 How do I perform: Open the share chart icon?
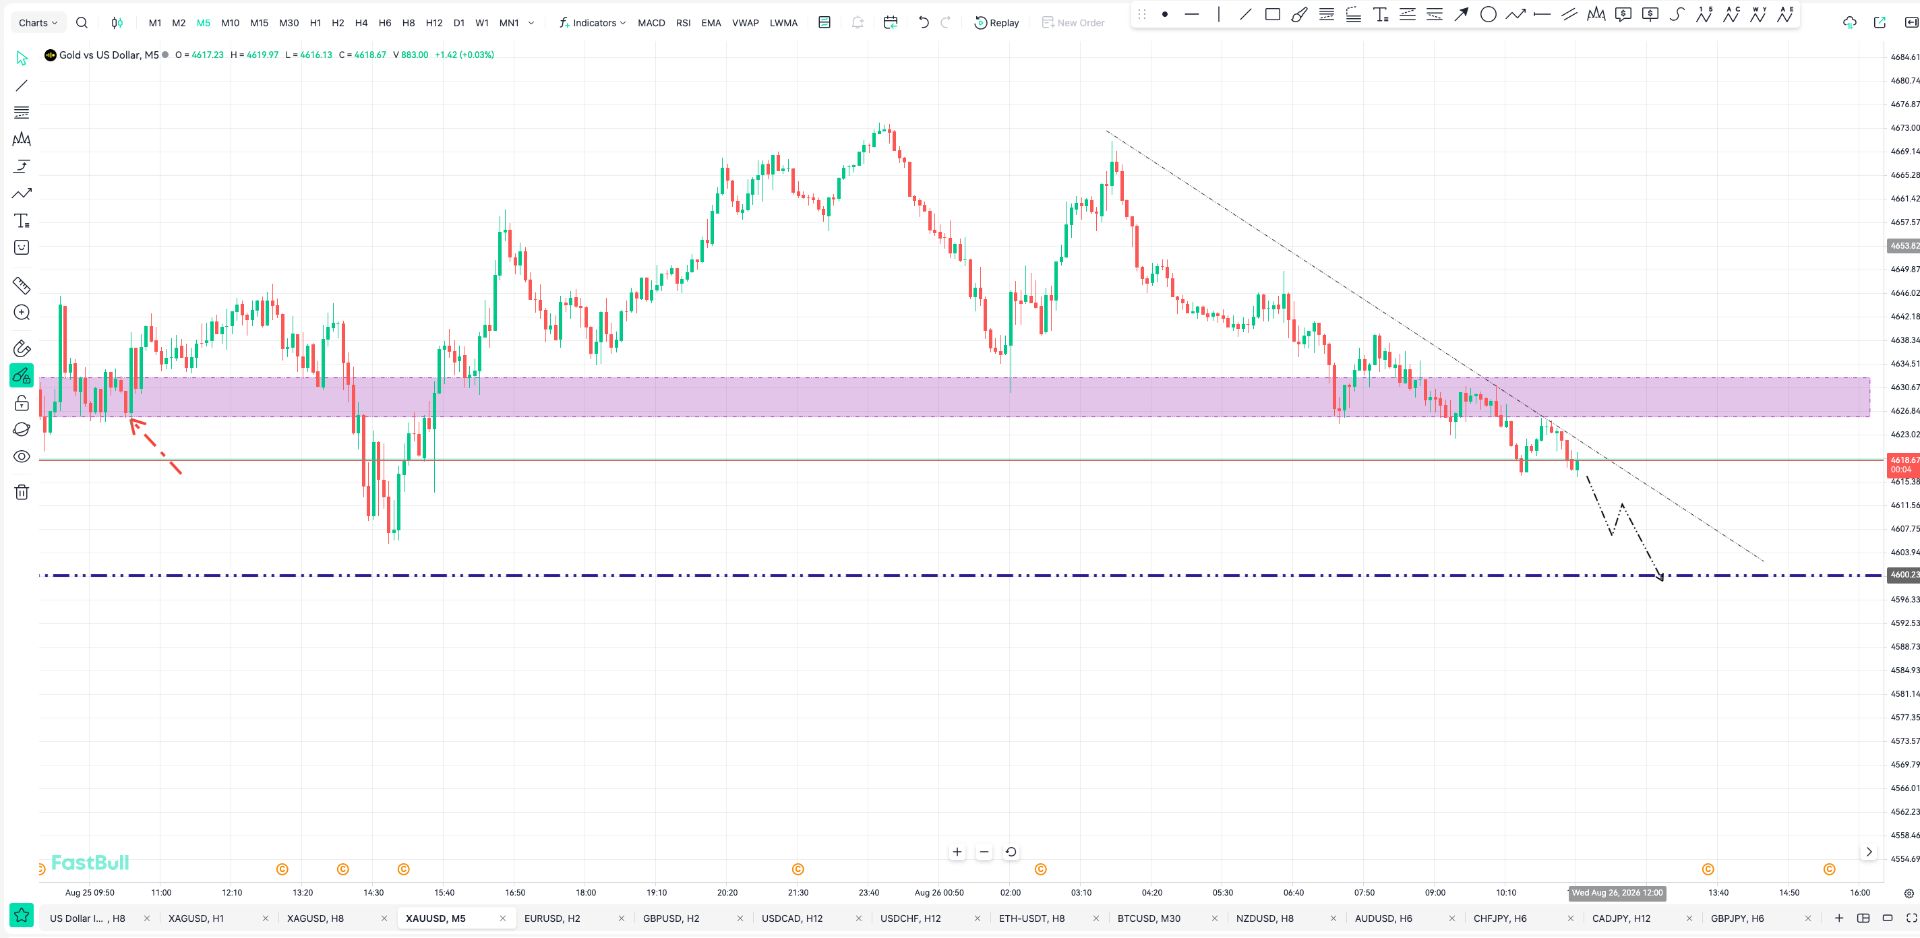[1880, 22]
